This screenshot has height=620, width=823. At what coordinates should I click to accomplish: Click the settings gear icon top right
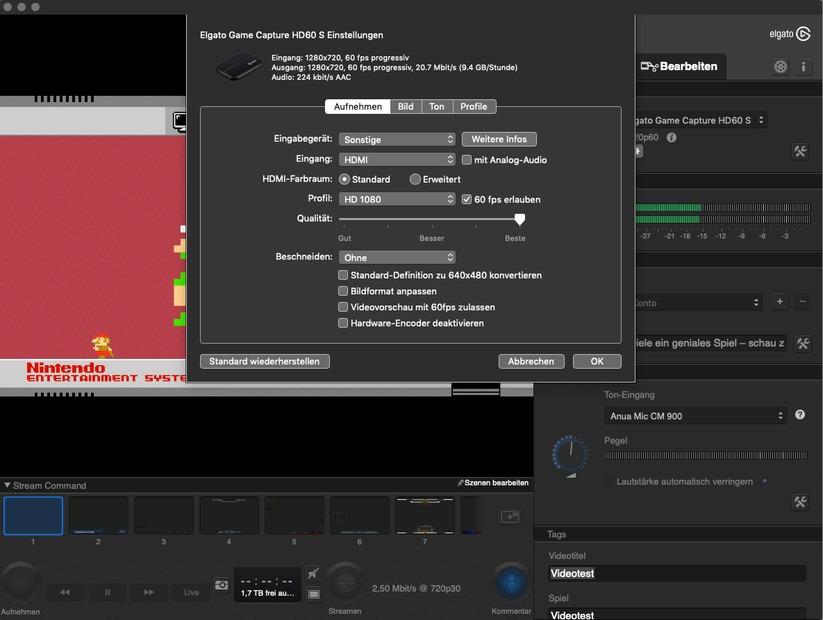(x=780, y=66)
